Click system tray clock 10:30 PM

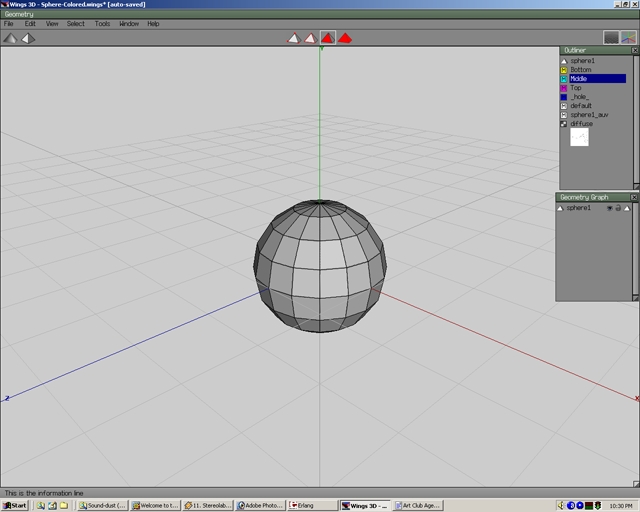tap(620, 506)
